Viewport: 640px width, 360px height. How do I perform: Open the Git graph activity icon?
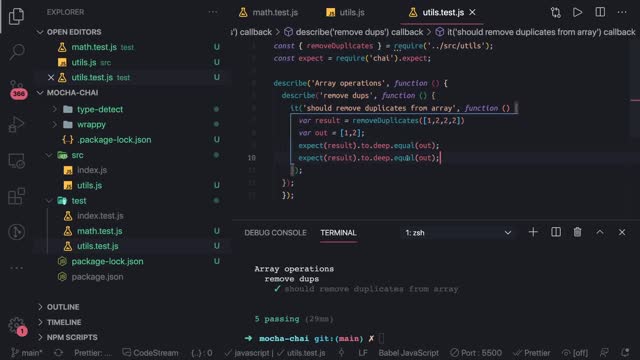(16, 232)
